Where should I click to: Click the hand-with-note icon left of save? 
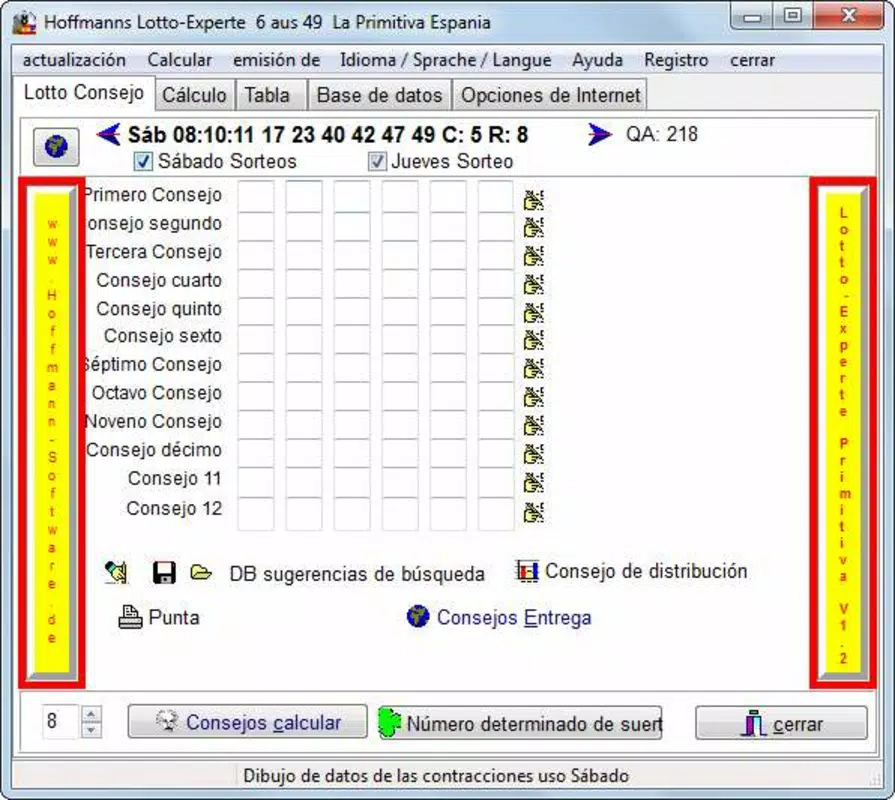tap(116, 572)
